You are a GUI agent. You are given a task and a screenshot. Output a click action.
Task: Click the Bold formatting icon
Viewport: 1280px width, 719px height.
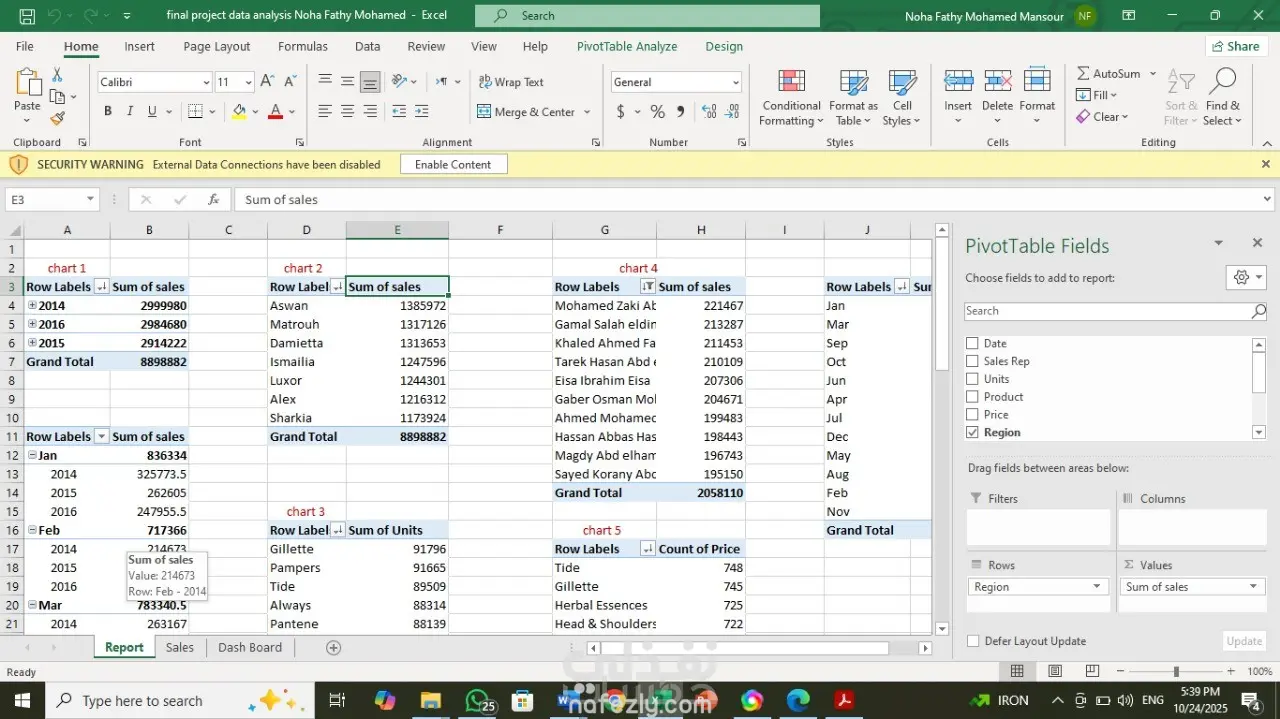click(108, 112)
